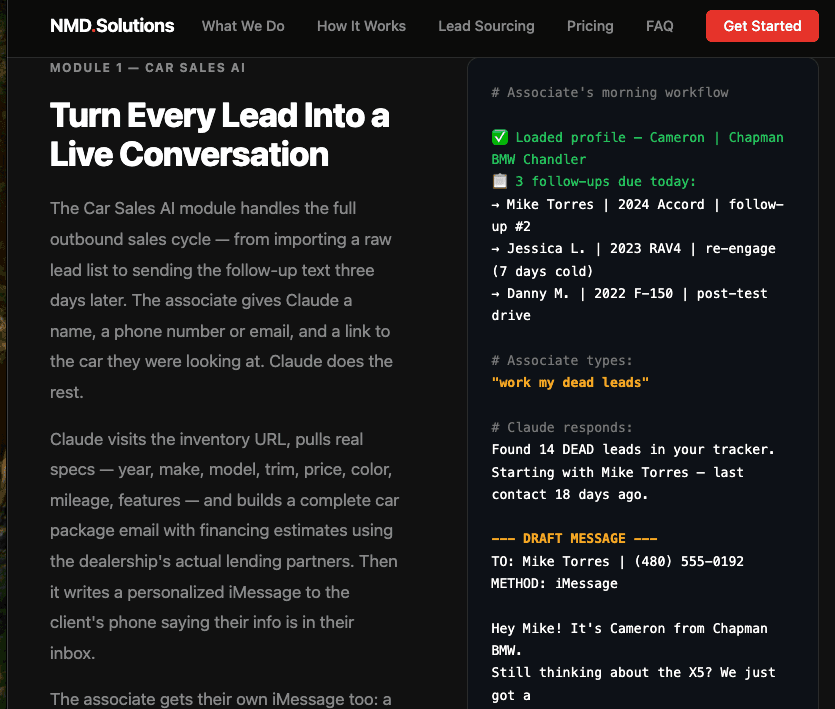Click the NMD.Solutions logo

pos(111,26)
